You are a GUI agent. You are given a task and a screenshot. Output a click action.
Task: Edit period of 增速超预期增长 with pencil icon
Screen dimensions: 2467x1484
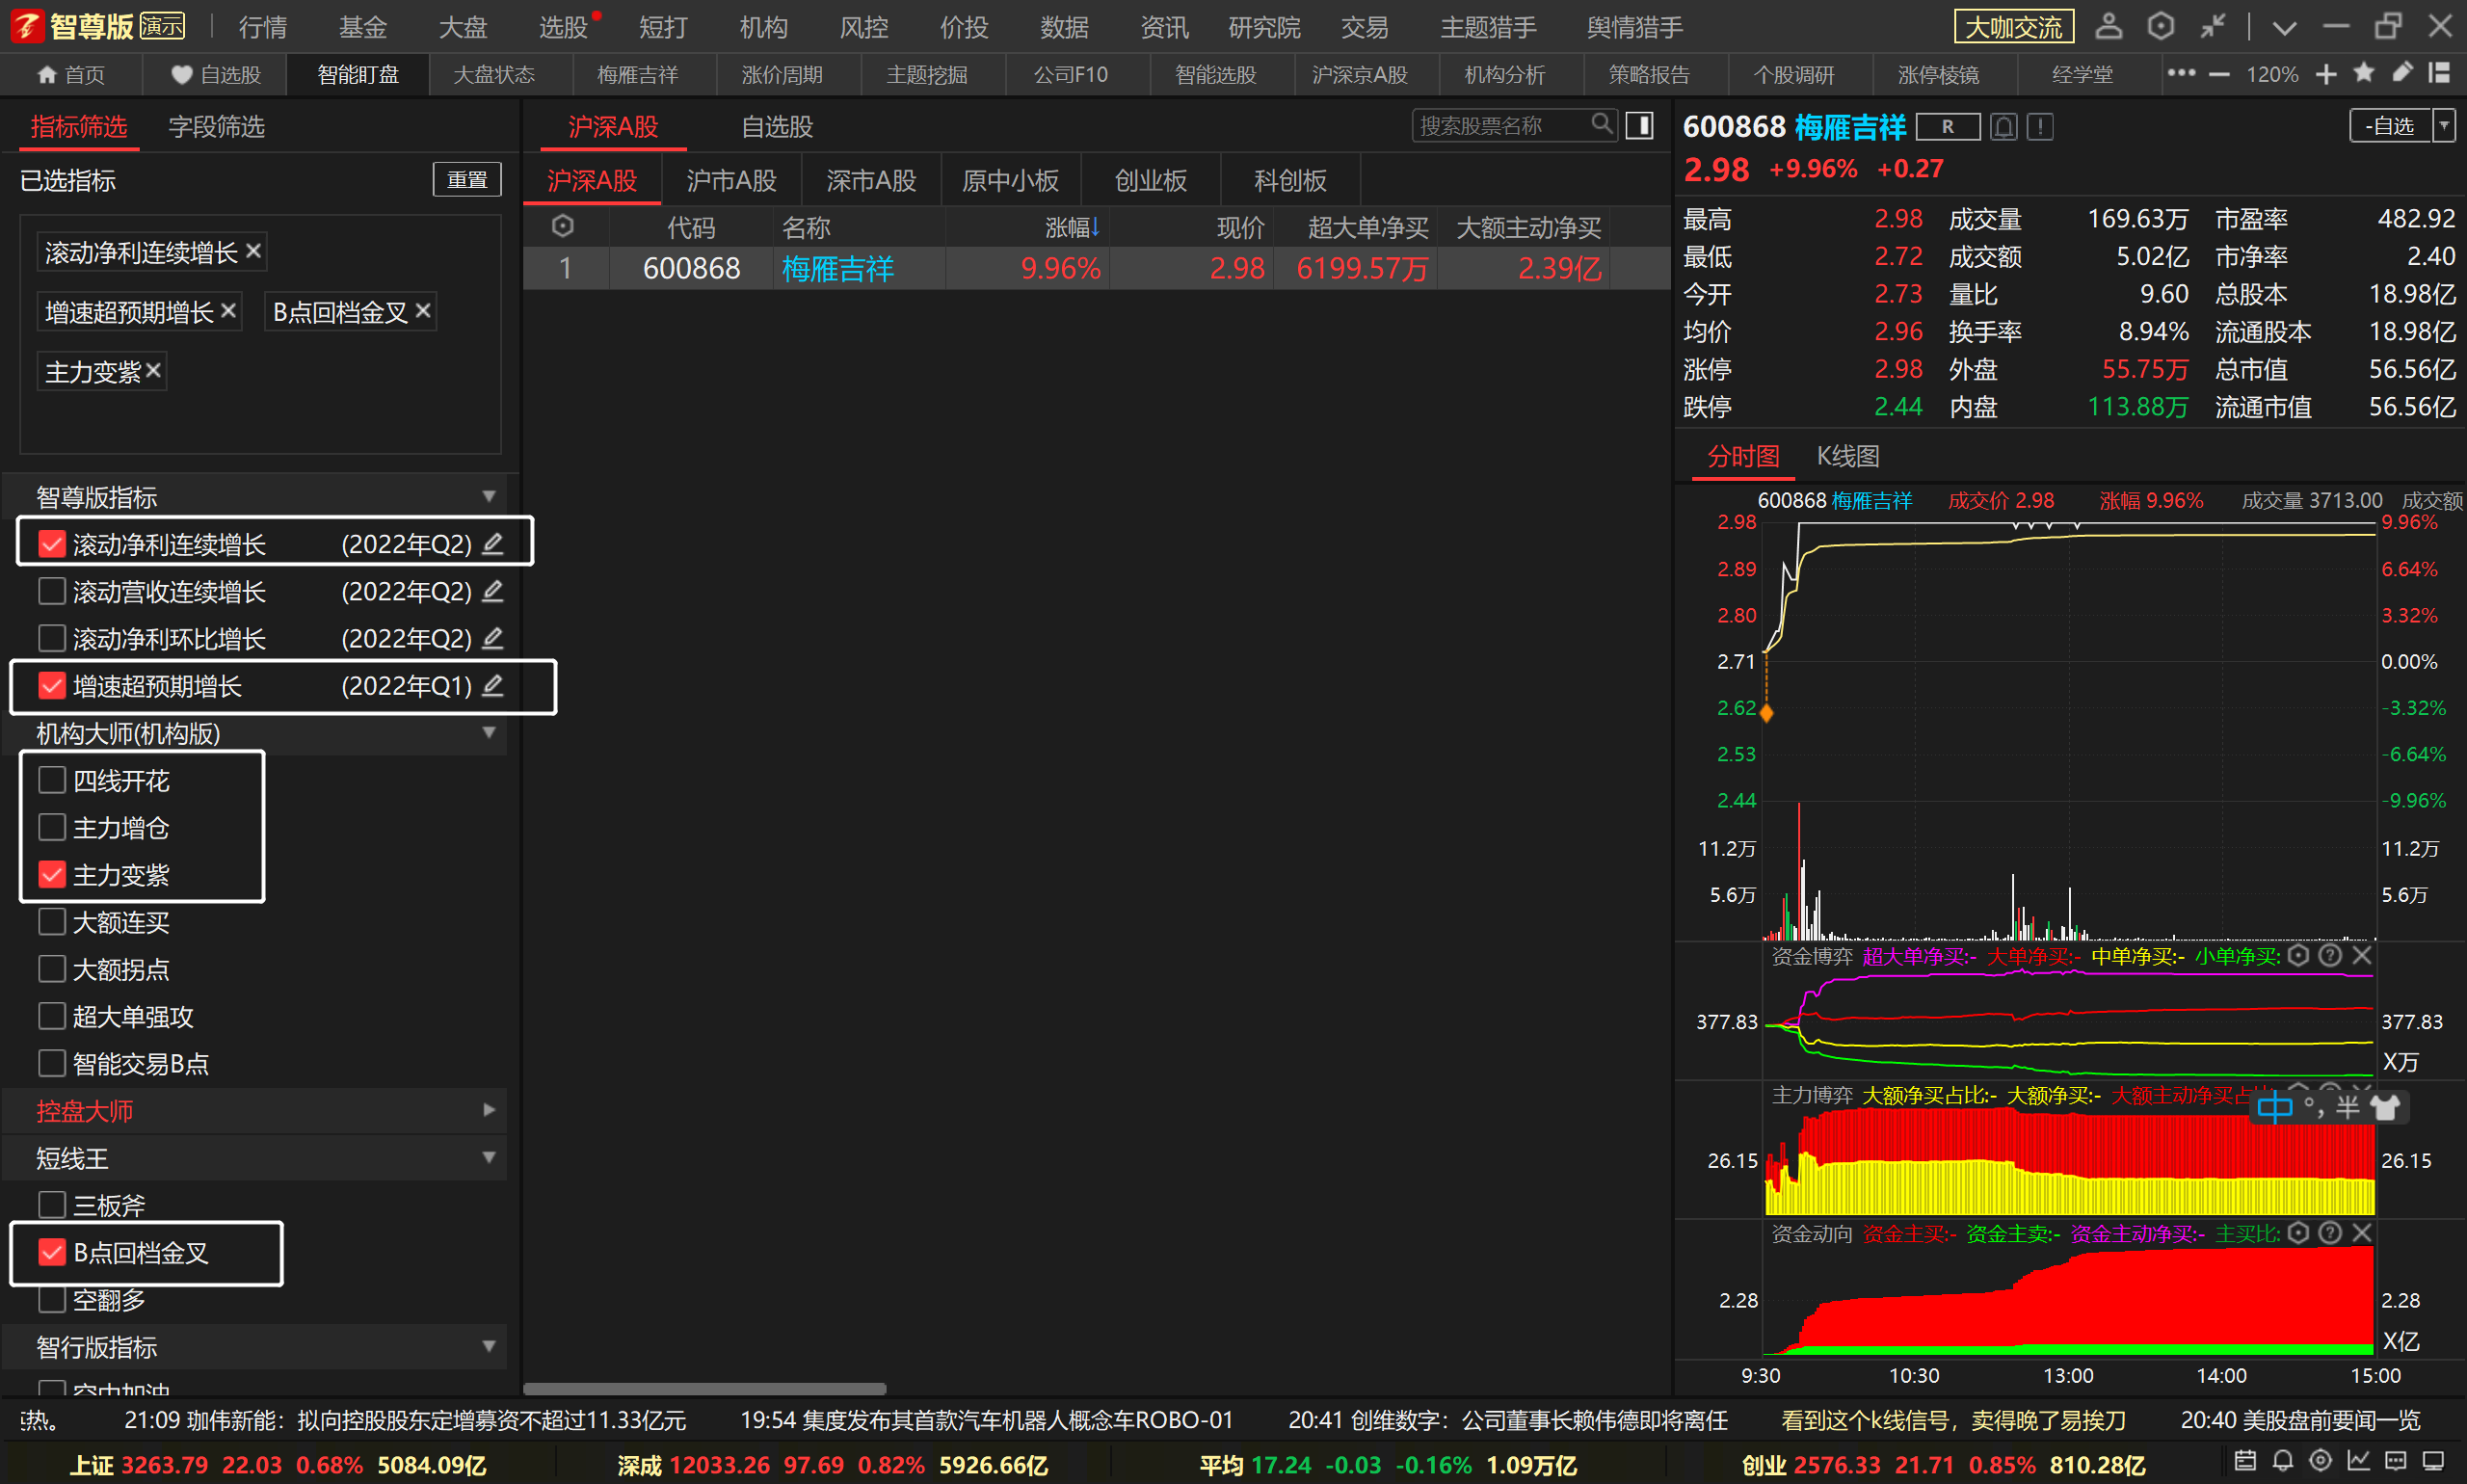coord(492,685)
